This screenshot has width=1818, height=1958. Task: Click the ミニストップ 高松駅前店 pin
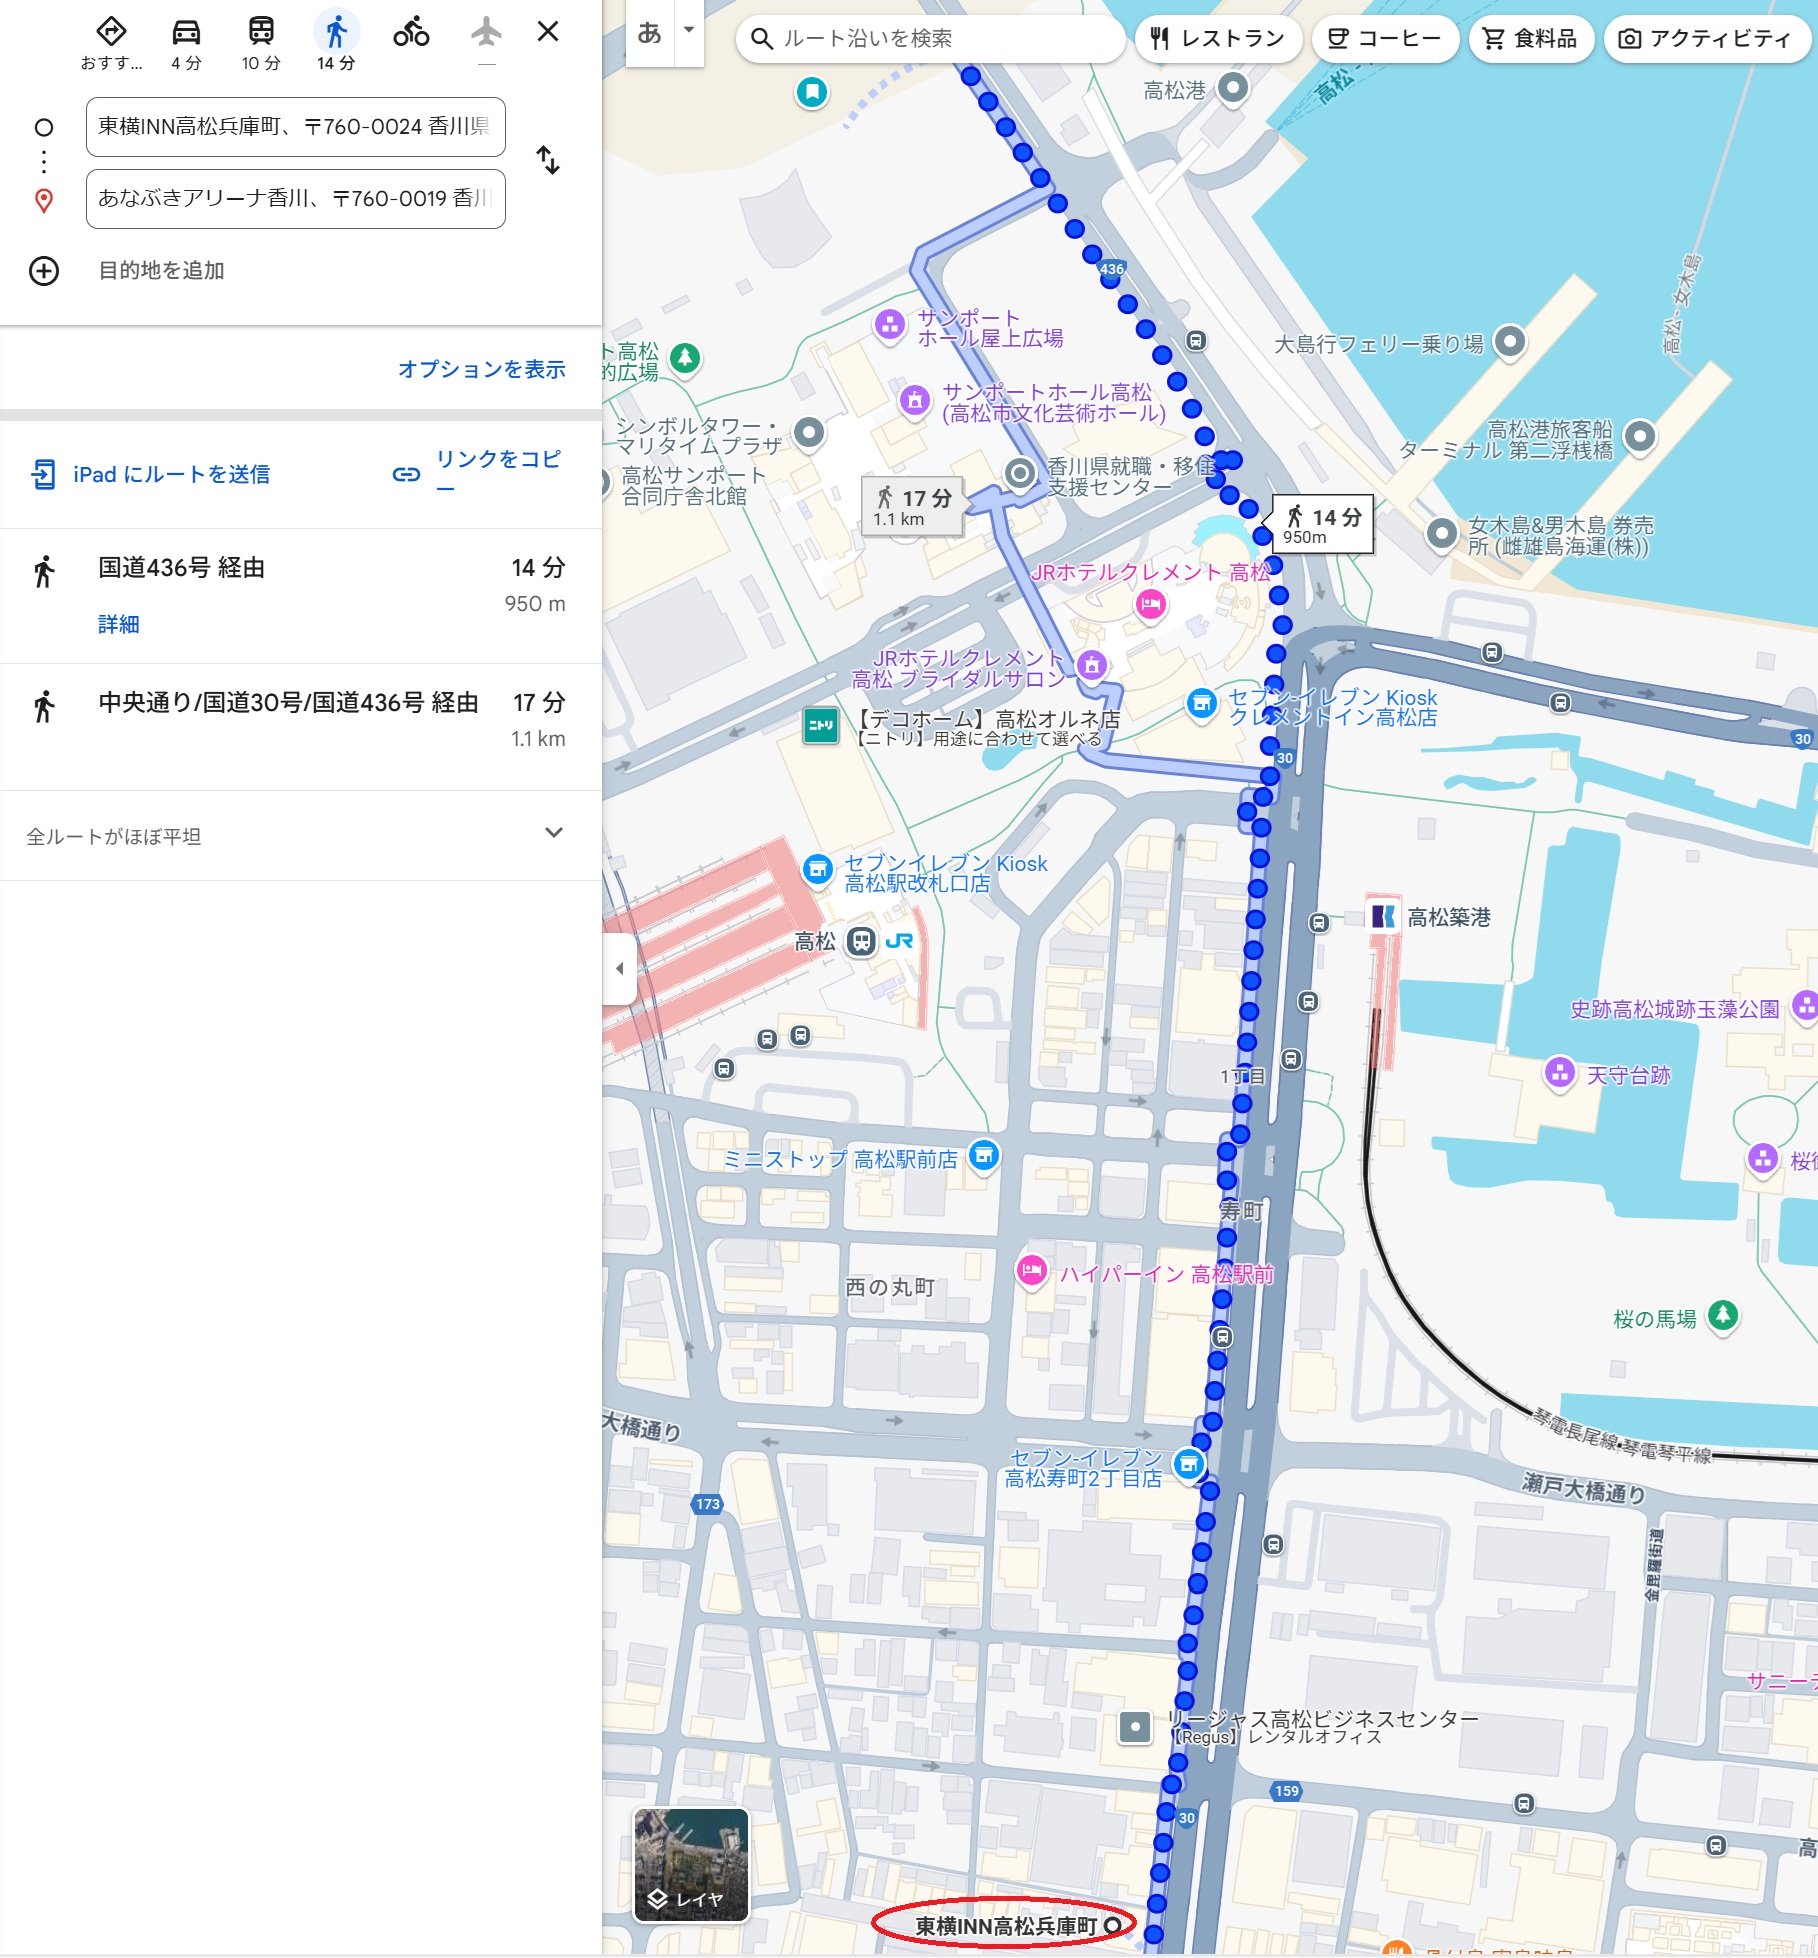(x=984, y=1156)
